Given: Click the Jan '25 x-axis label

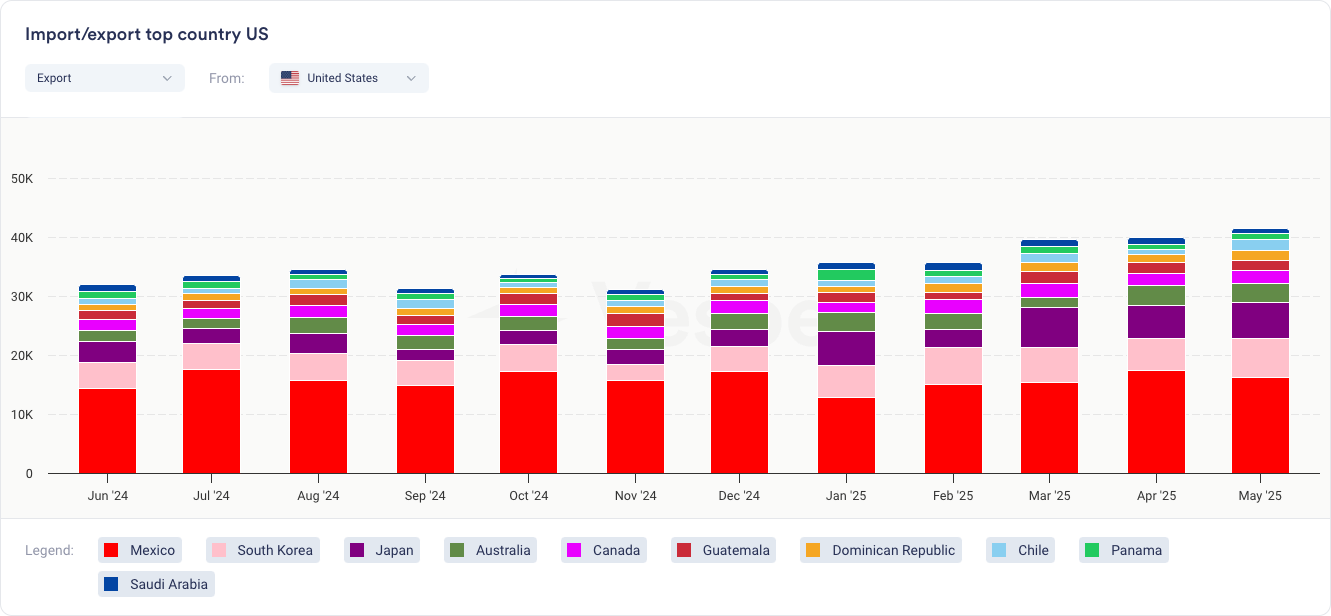Looking at the screenshot, I should [x=845, y=496].
